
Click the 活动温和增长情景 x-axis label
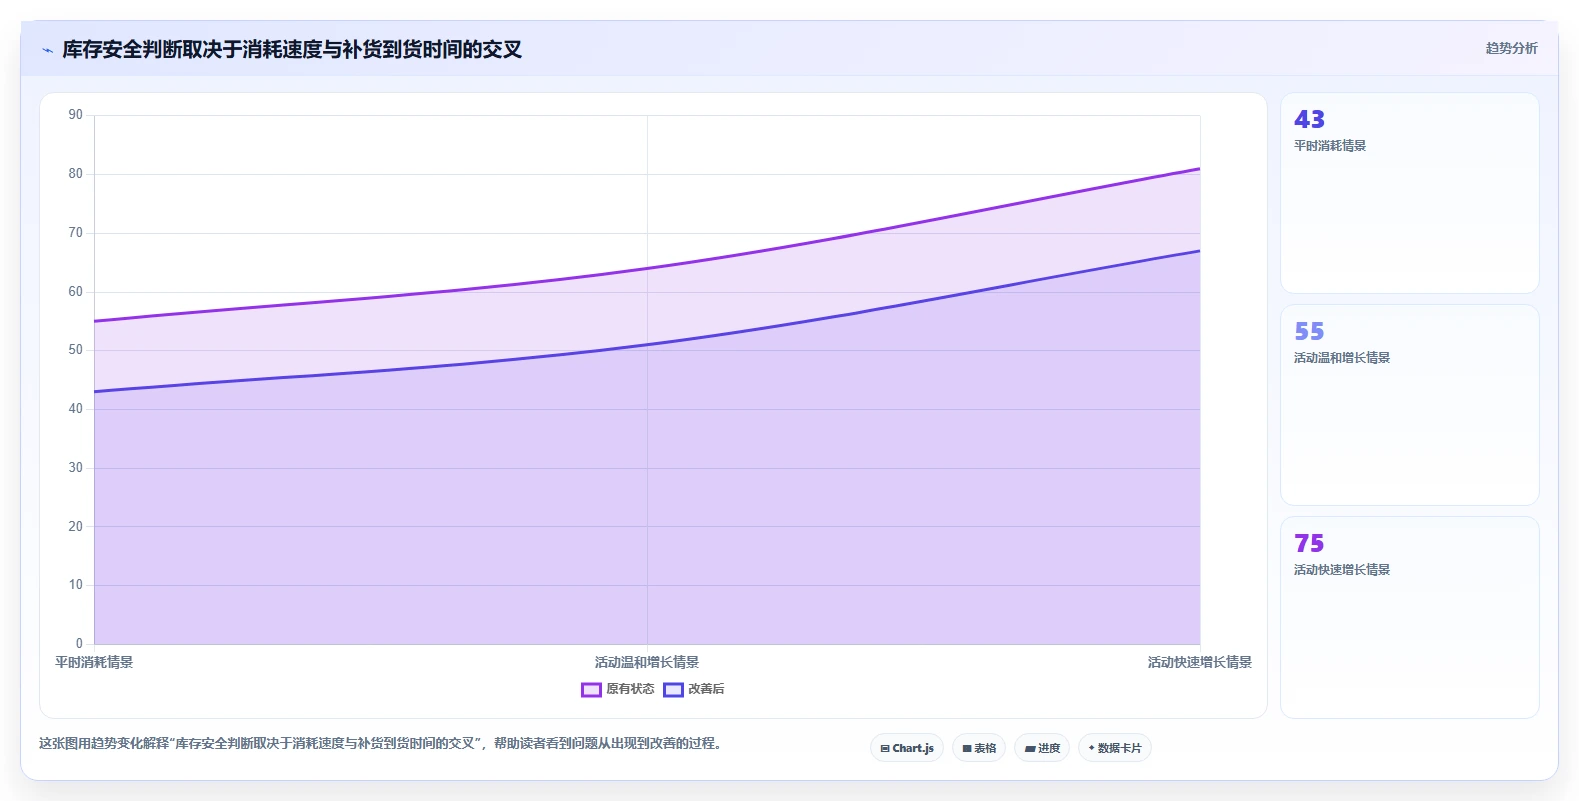(647, 662)
